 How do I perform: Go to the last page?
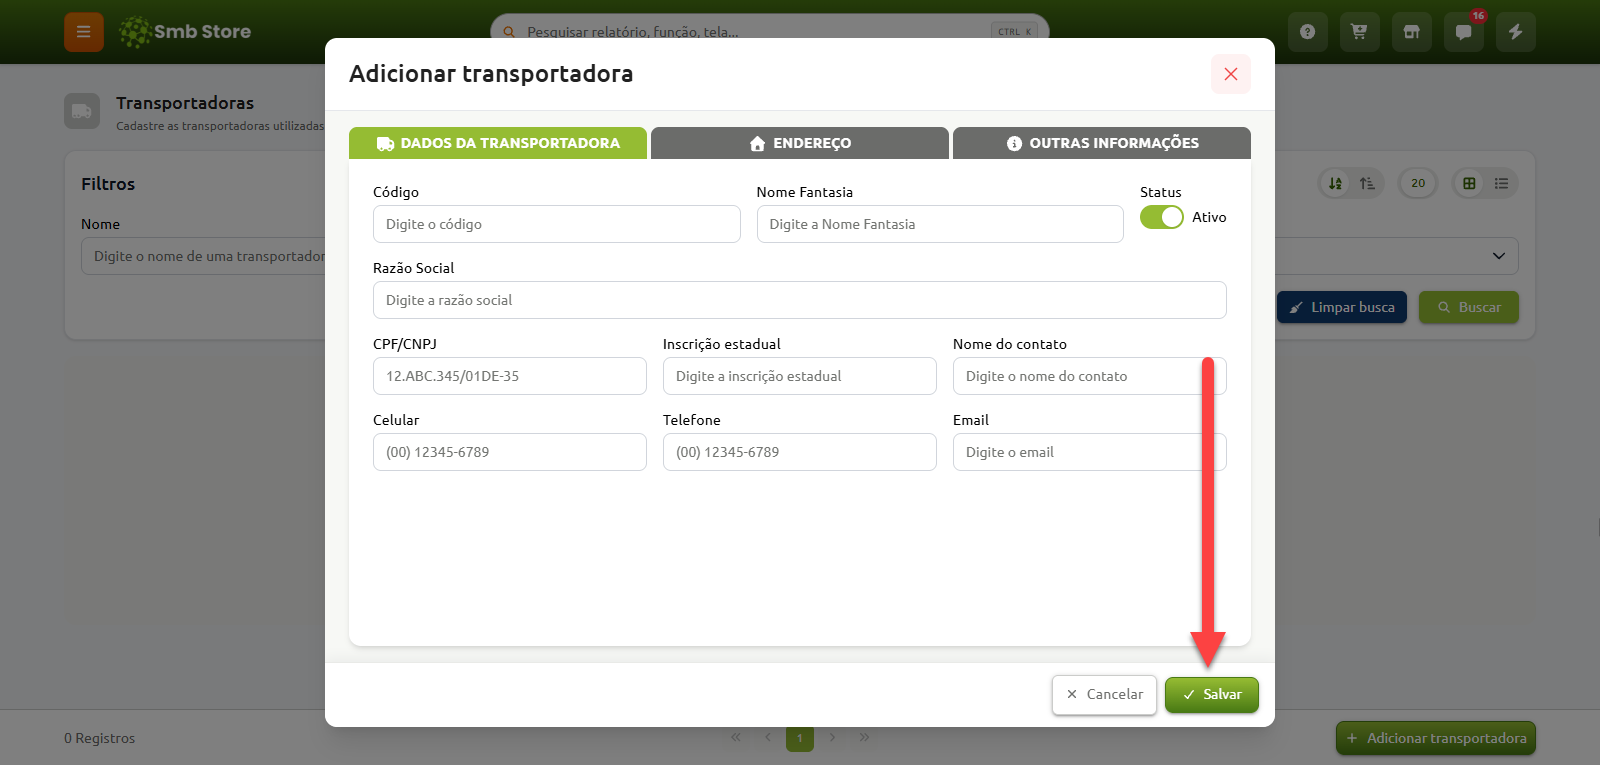pos(864,738)
